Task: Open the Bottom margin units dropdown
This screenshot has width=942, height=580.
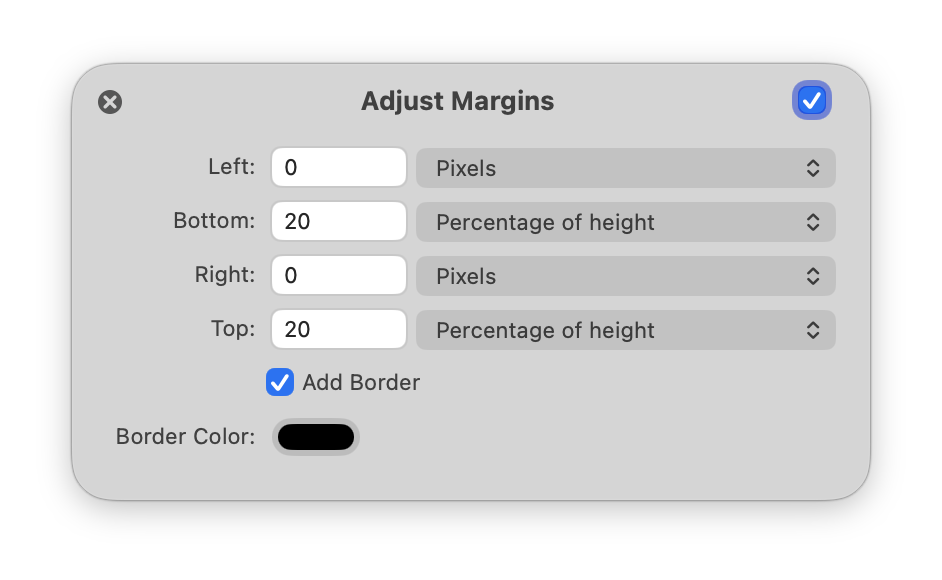Action: [x=625, y=222]
